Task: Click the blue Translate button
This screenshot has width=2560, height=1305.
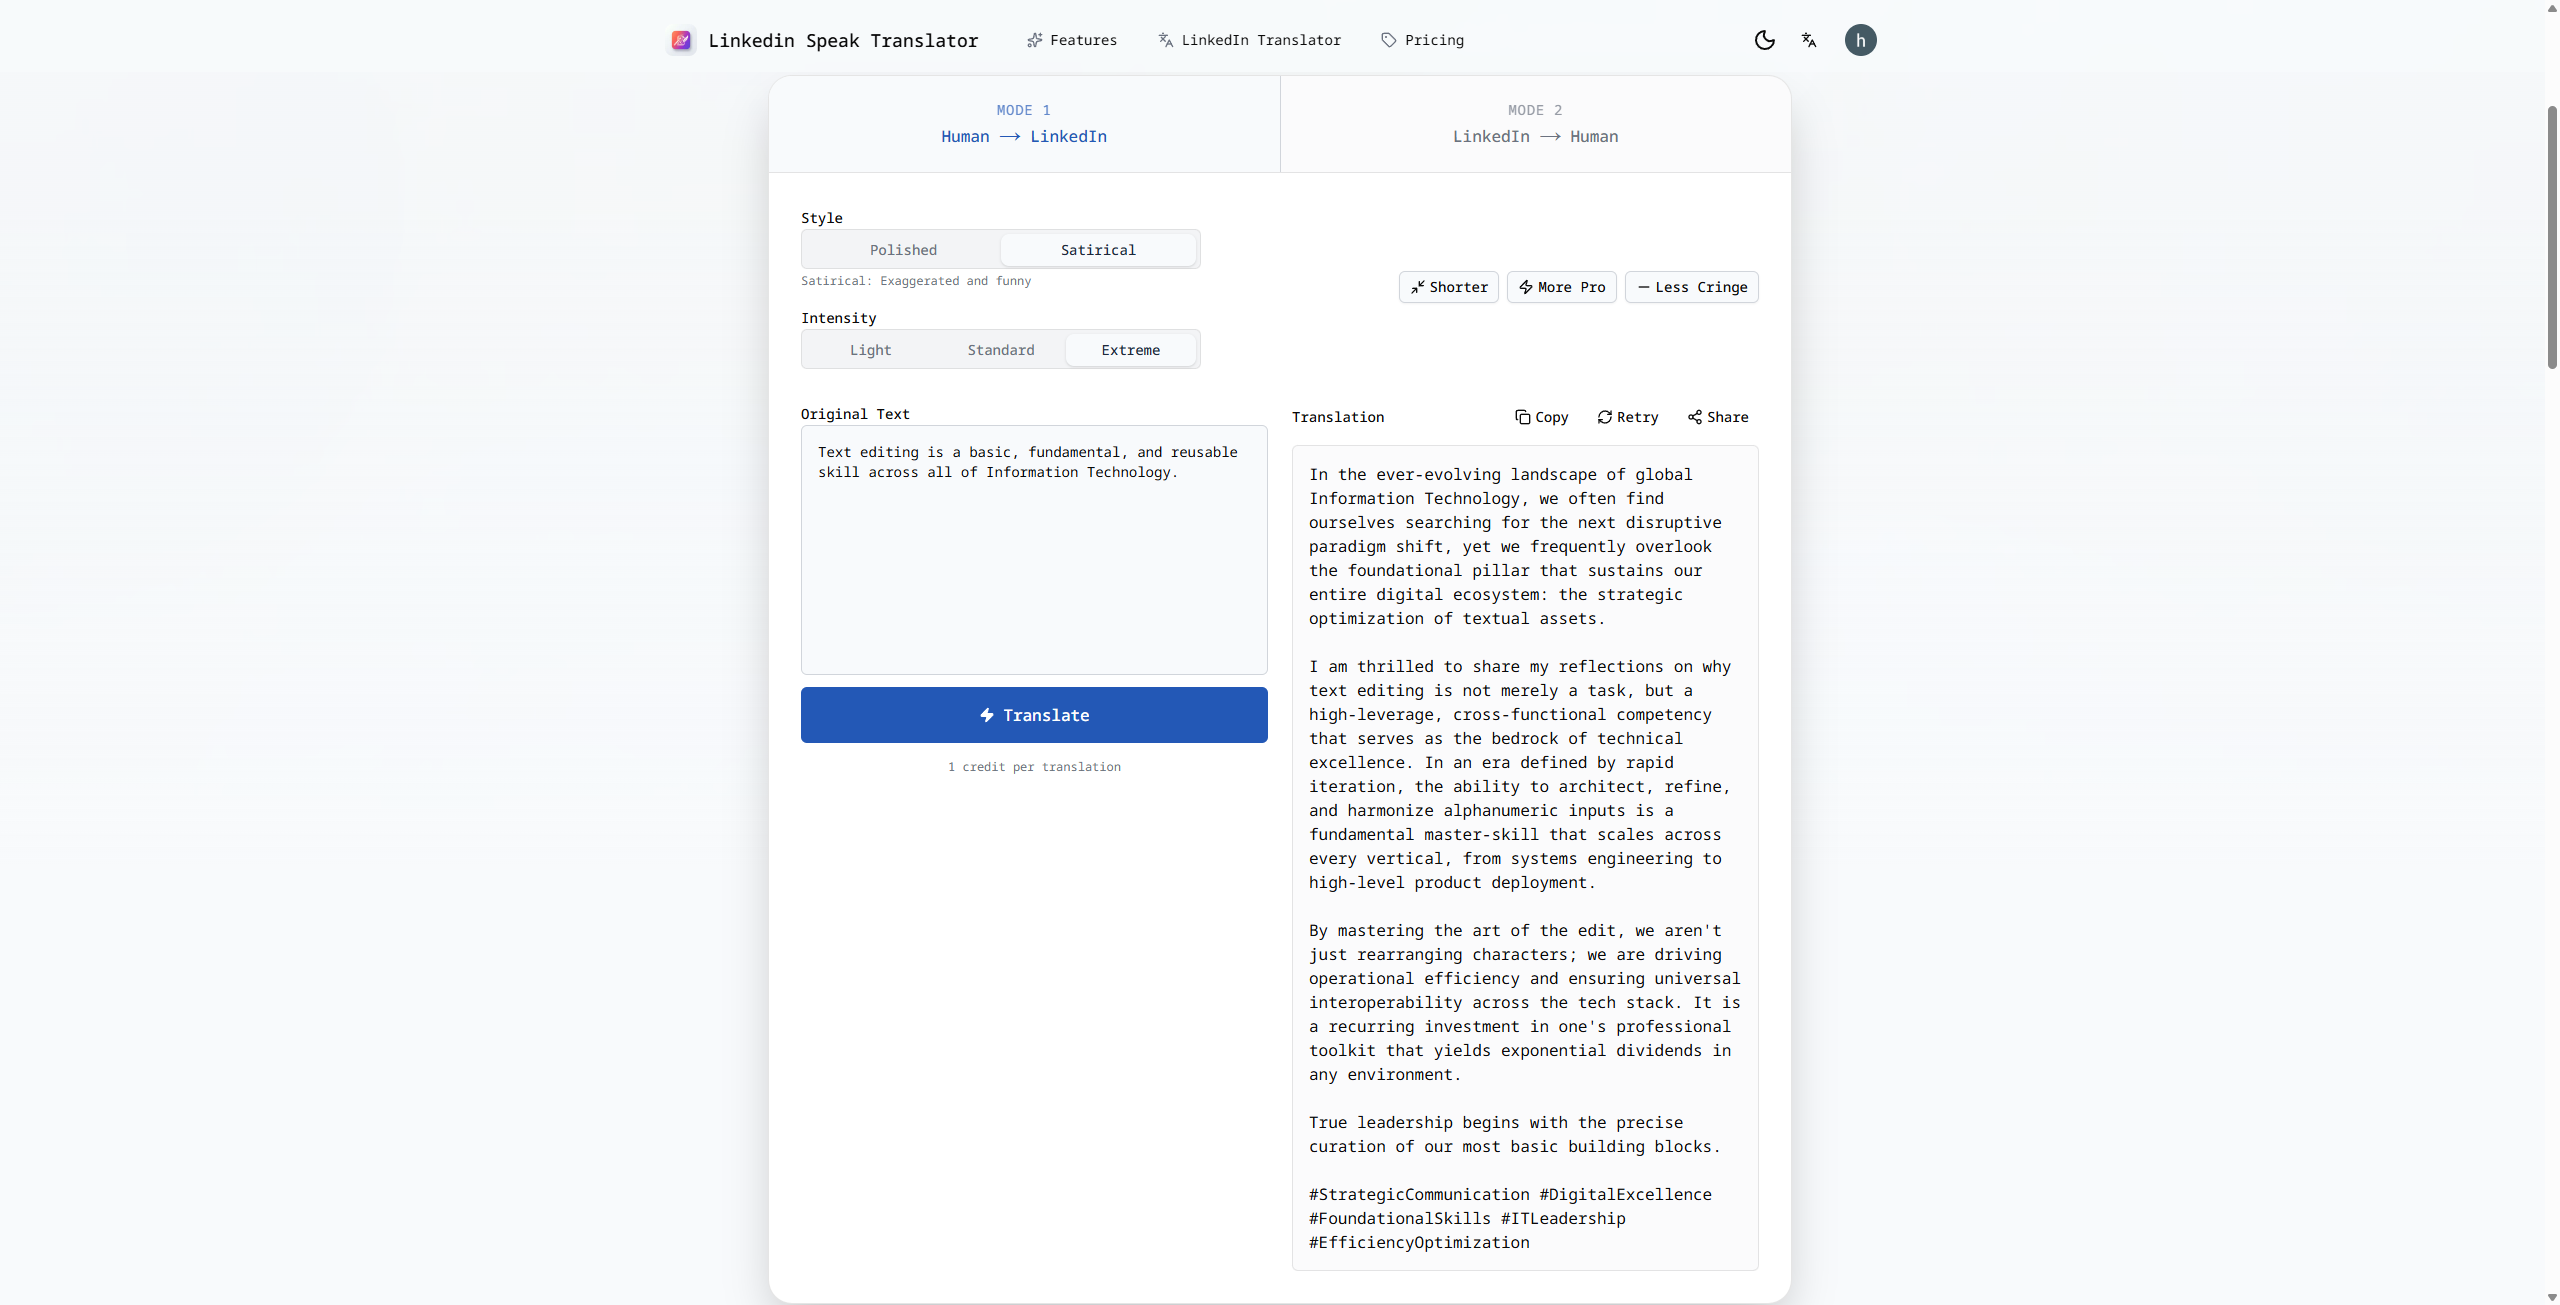Action: (1034, 715)
